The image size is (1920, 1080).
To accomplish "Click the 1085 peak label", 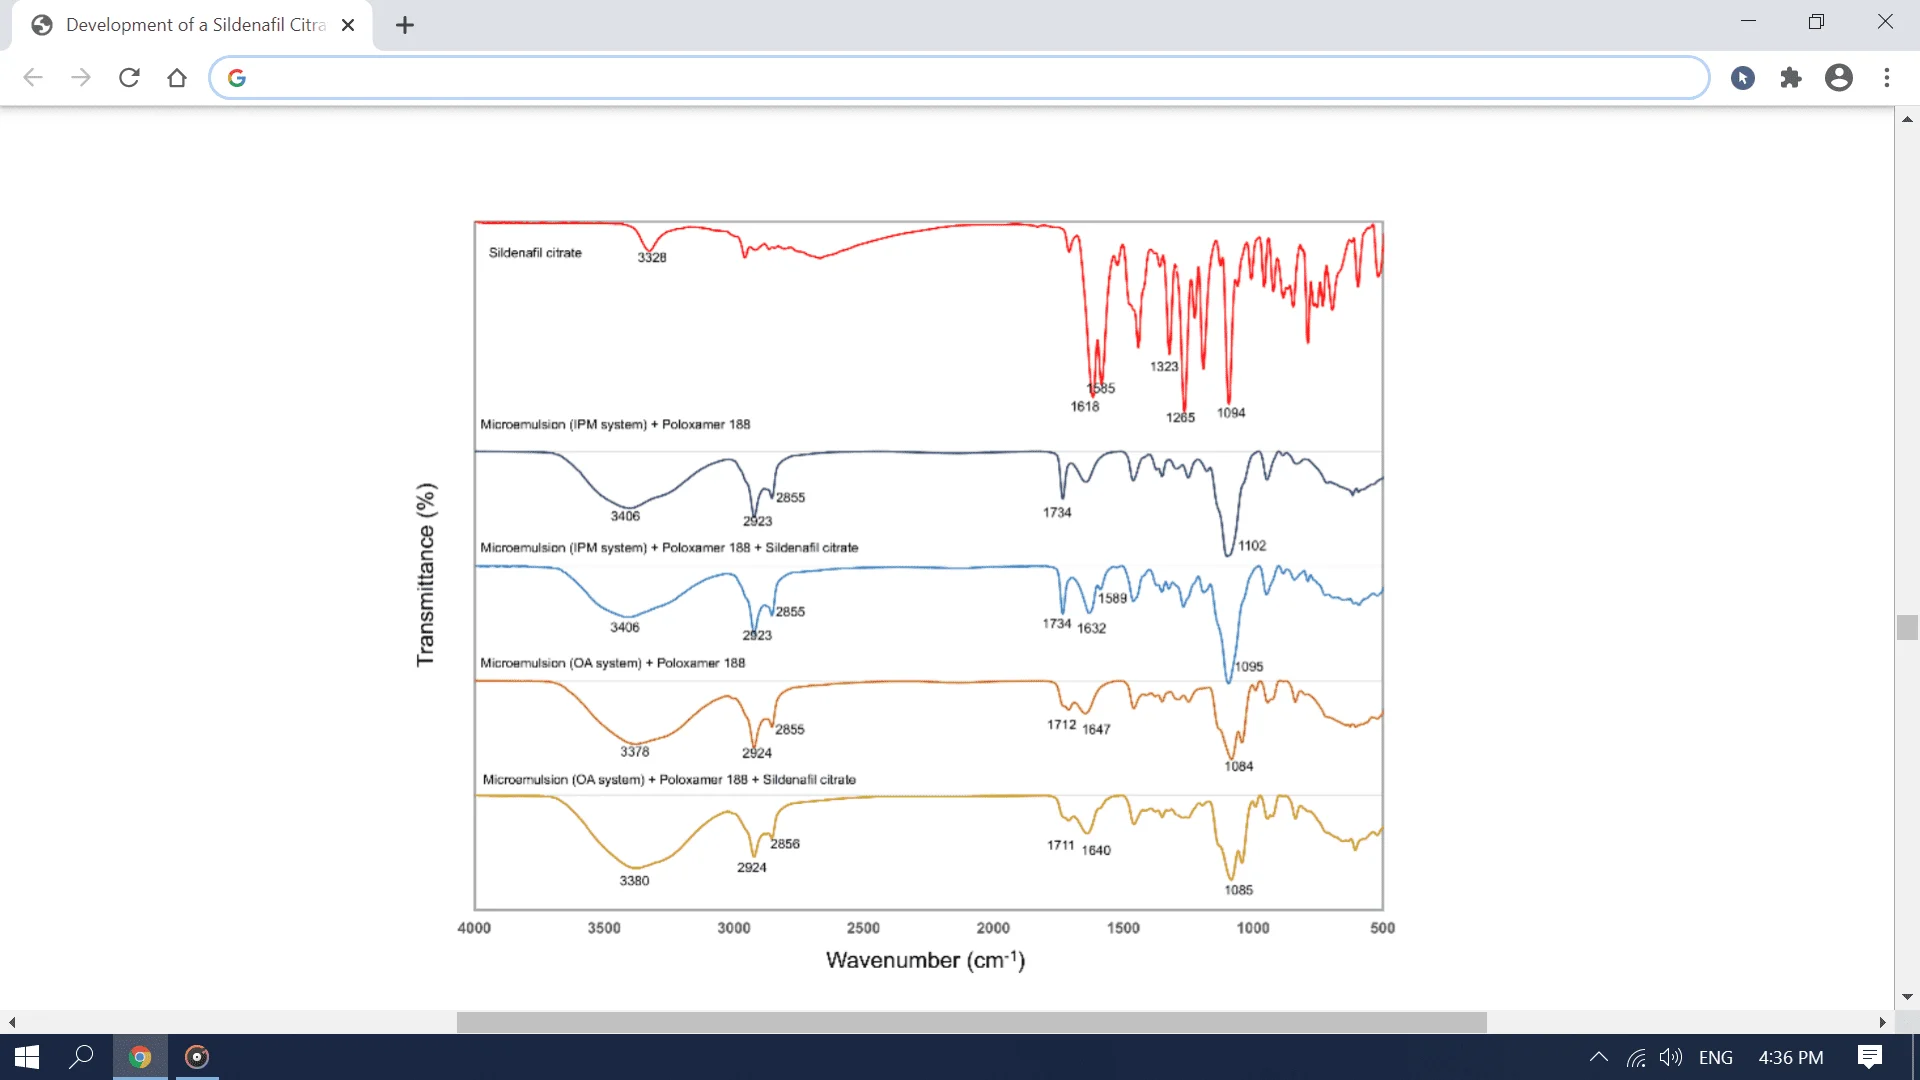I will tap(1238, 889).
